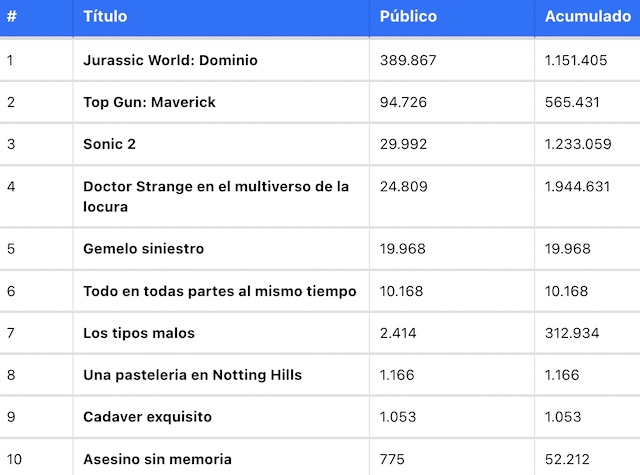This screenshot has height=475, width=640.
Task: Open Doctor Strange en el multiverso title
Action: click(x=216, y=197)
